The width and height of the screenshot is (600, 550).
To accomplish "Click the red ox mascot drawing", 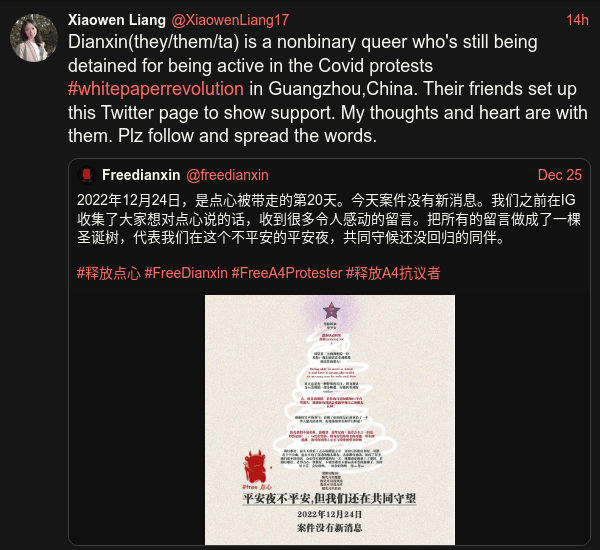I will click(256, 466).
